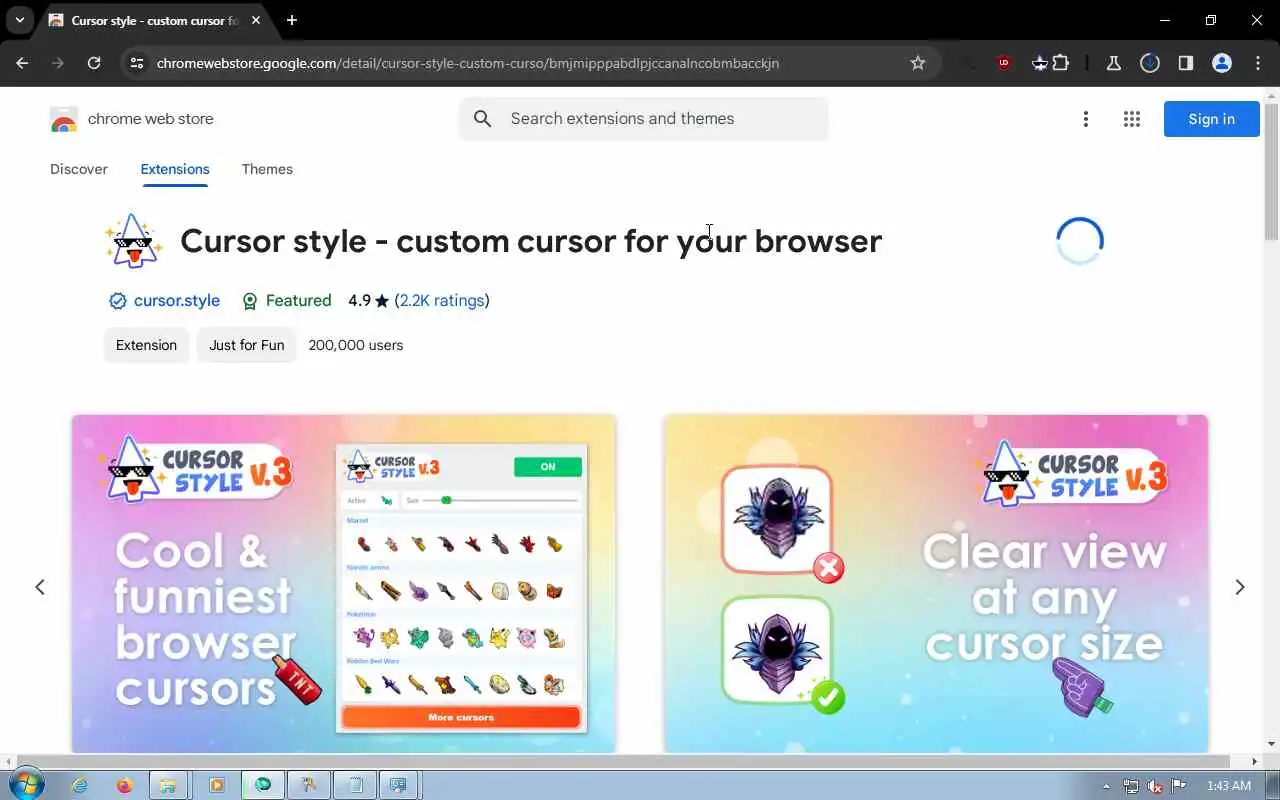The image size is (1280, 800).
Task: Show the Chrome downloads indicator
Action: (x=1150, y=63)
